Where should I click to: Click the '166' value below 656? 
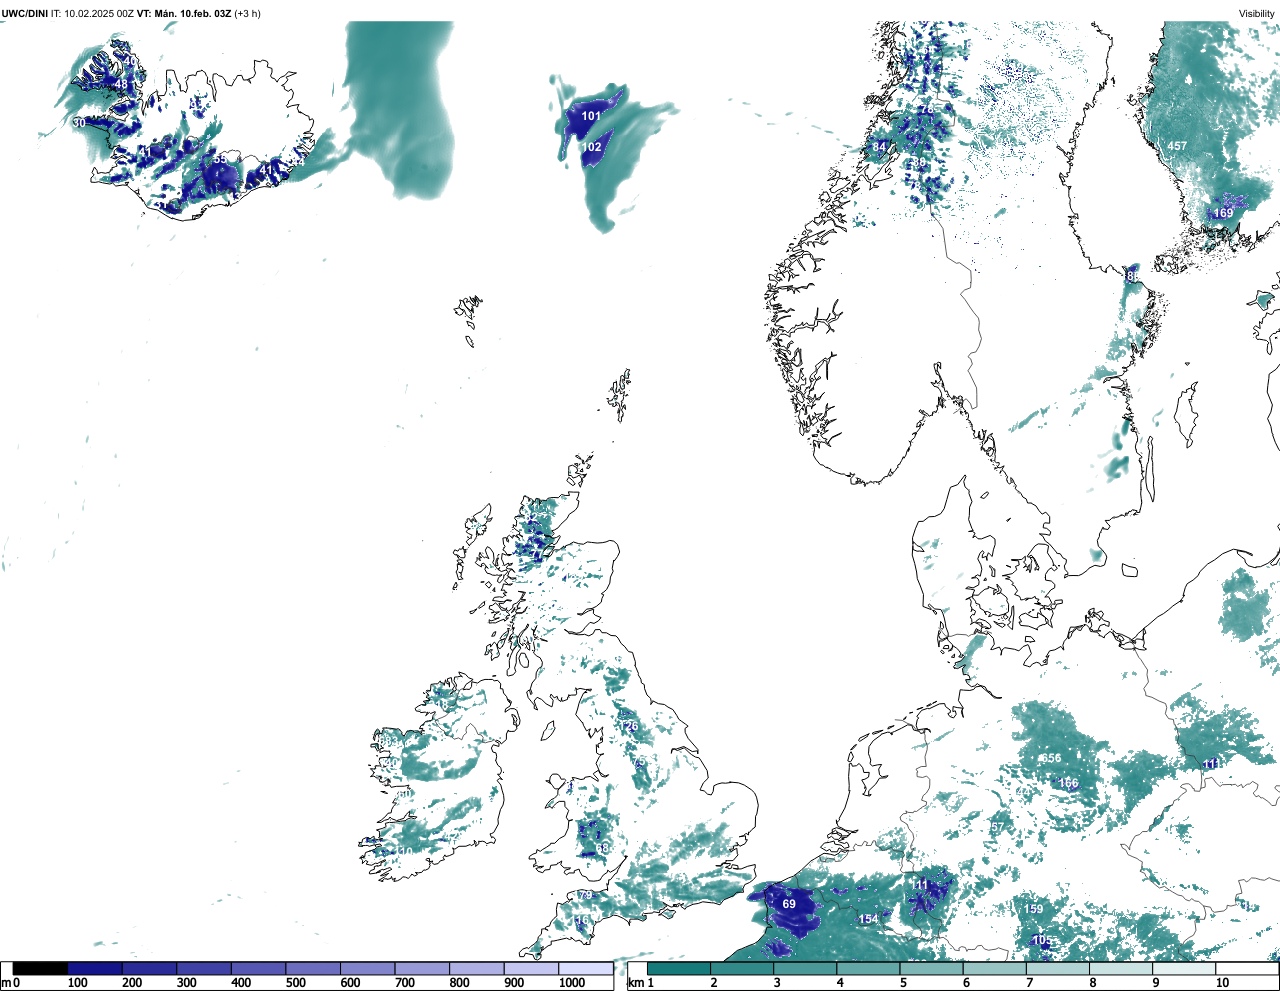click(1069, 783)
